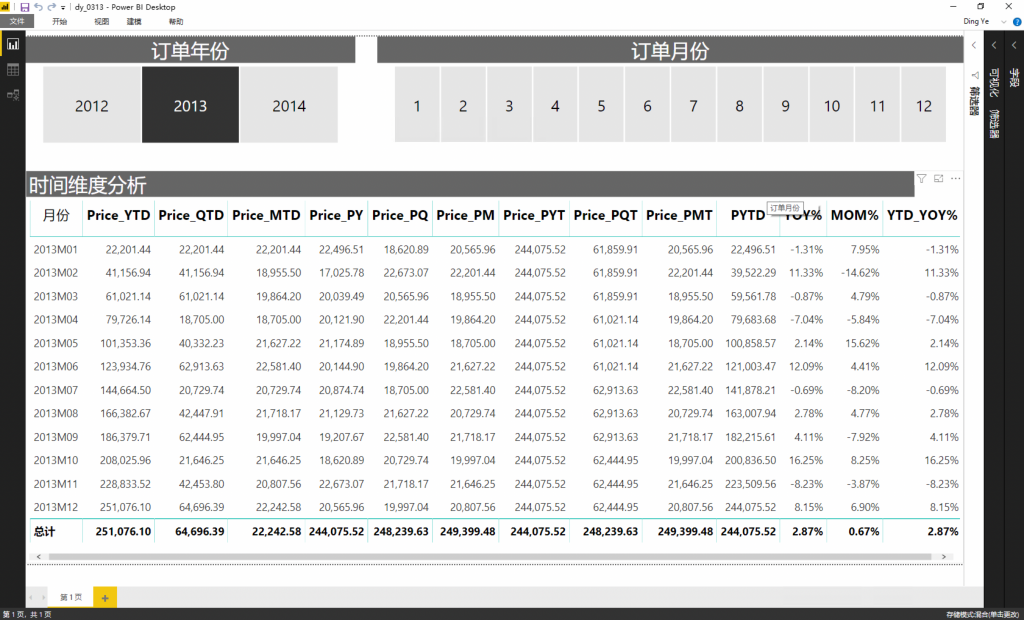
Task: Open the Model relationships view icon
Action: (x=13, y=95)
